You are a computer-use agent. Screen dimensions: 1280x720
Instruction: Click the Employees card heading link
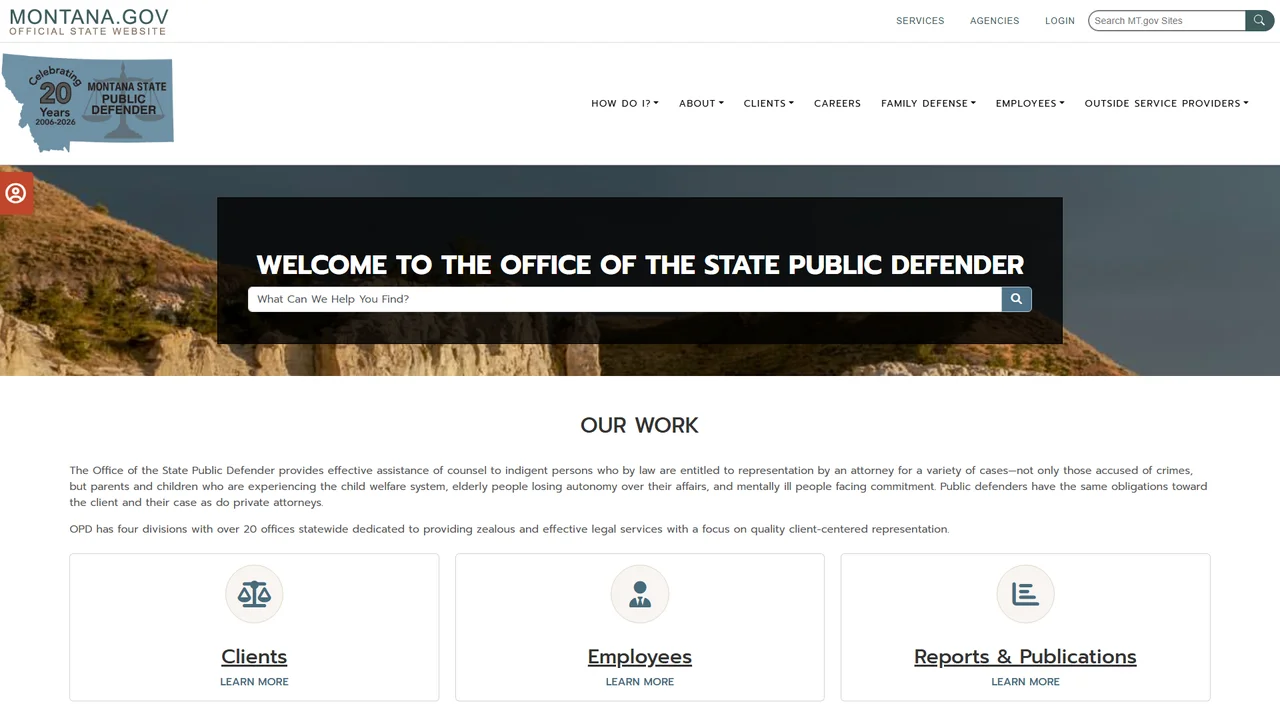640,657
